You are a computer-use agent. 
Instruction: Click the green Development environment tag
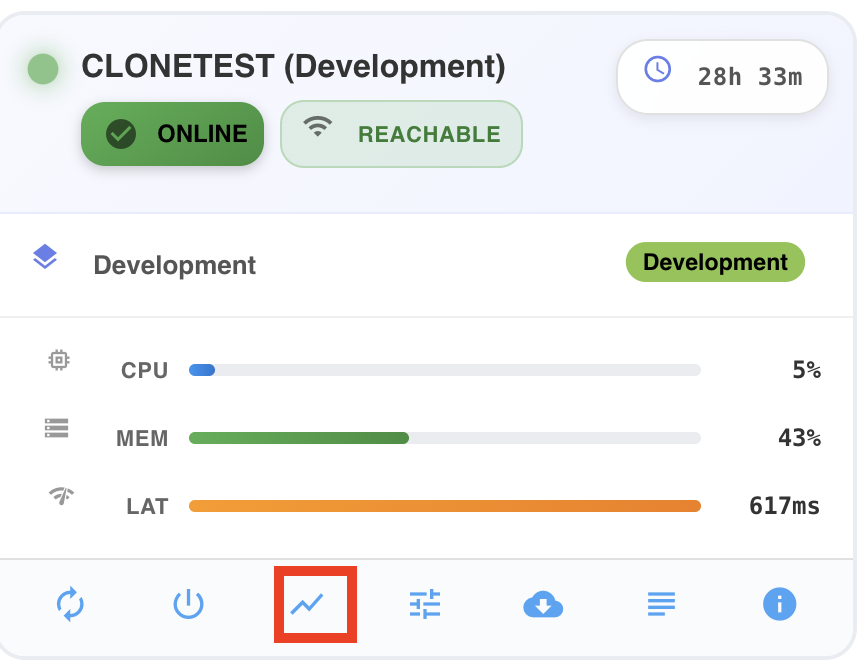(x=715, y=262)
